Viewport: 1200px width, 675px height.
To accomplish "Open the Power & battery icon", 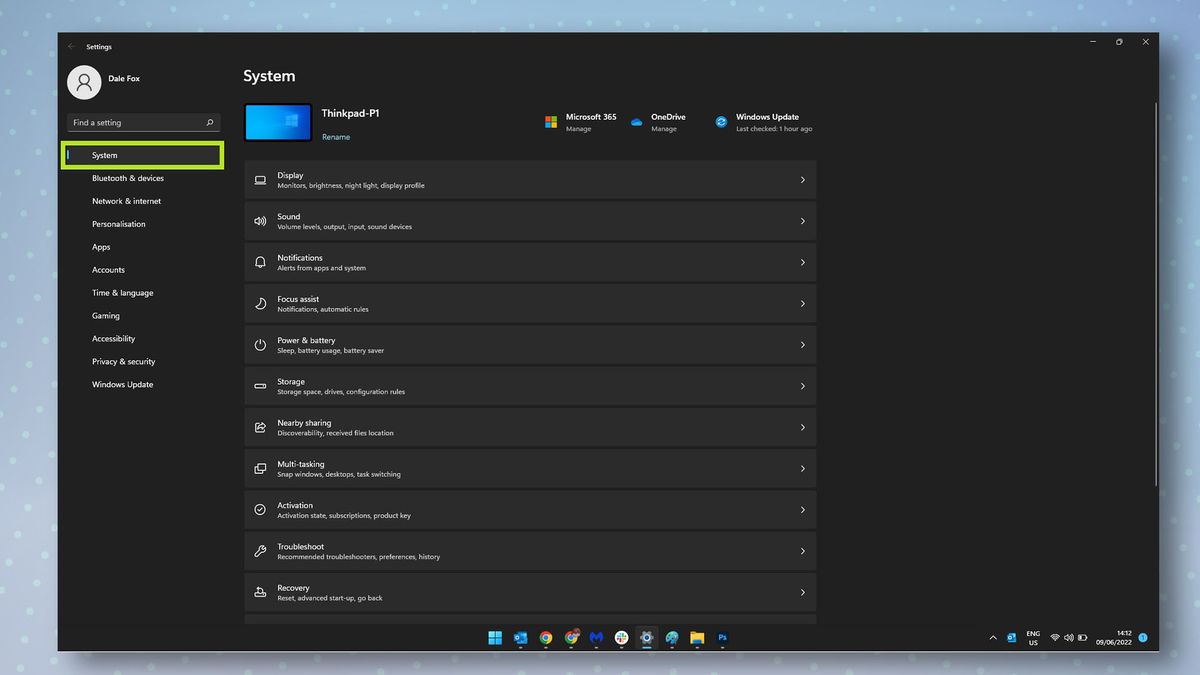I will pyautogui.click(x=261, y=345).
